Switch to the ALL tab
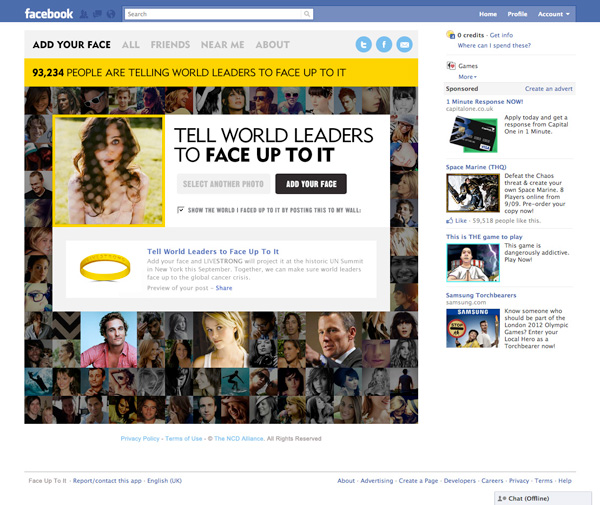The image size is (600, 505). tap(130, 45)
